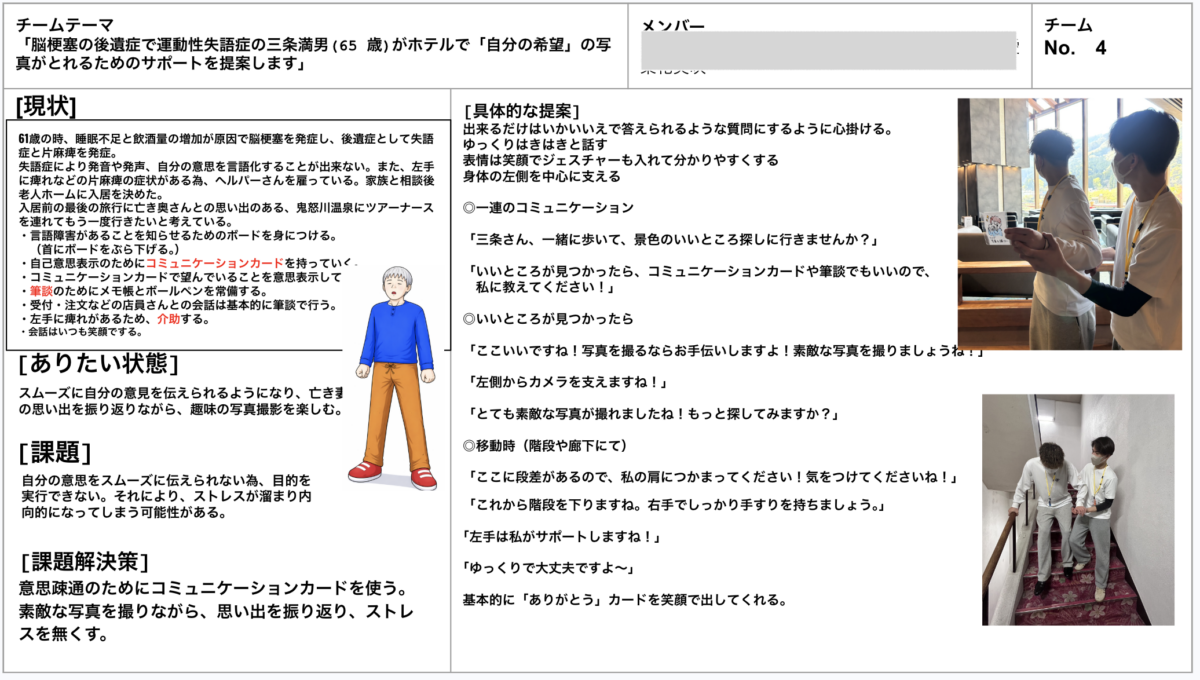This screenshot has width=1200, height=680.
Task: Select the [現状] heading
Action: [46, 105]
